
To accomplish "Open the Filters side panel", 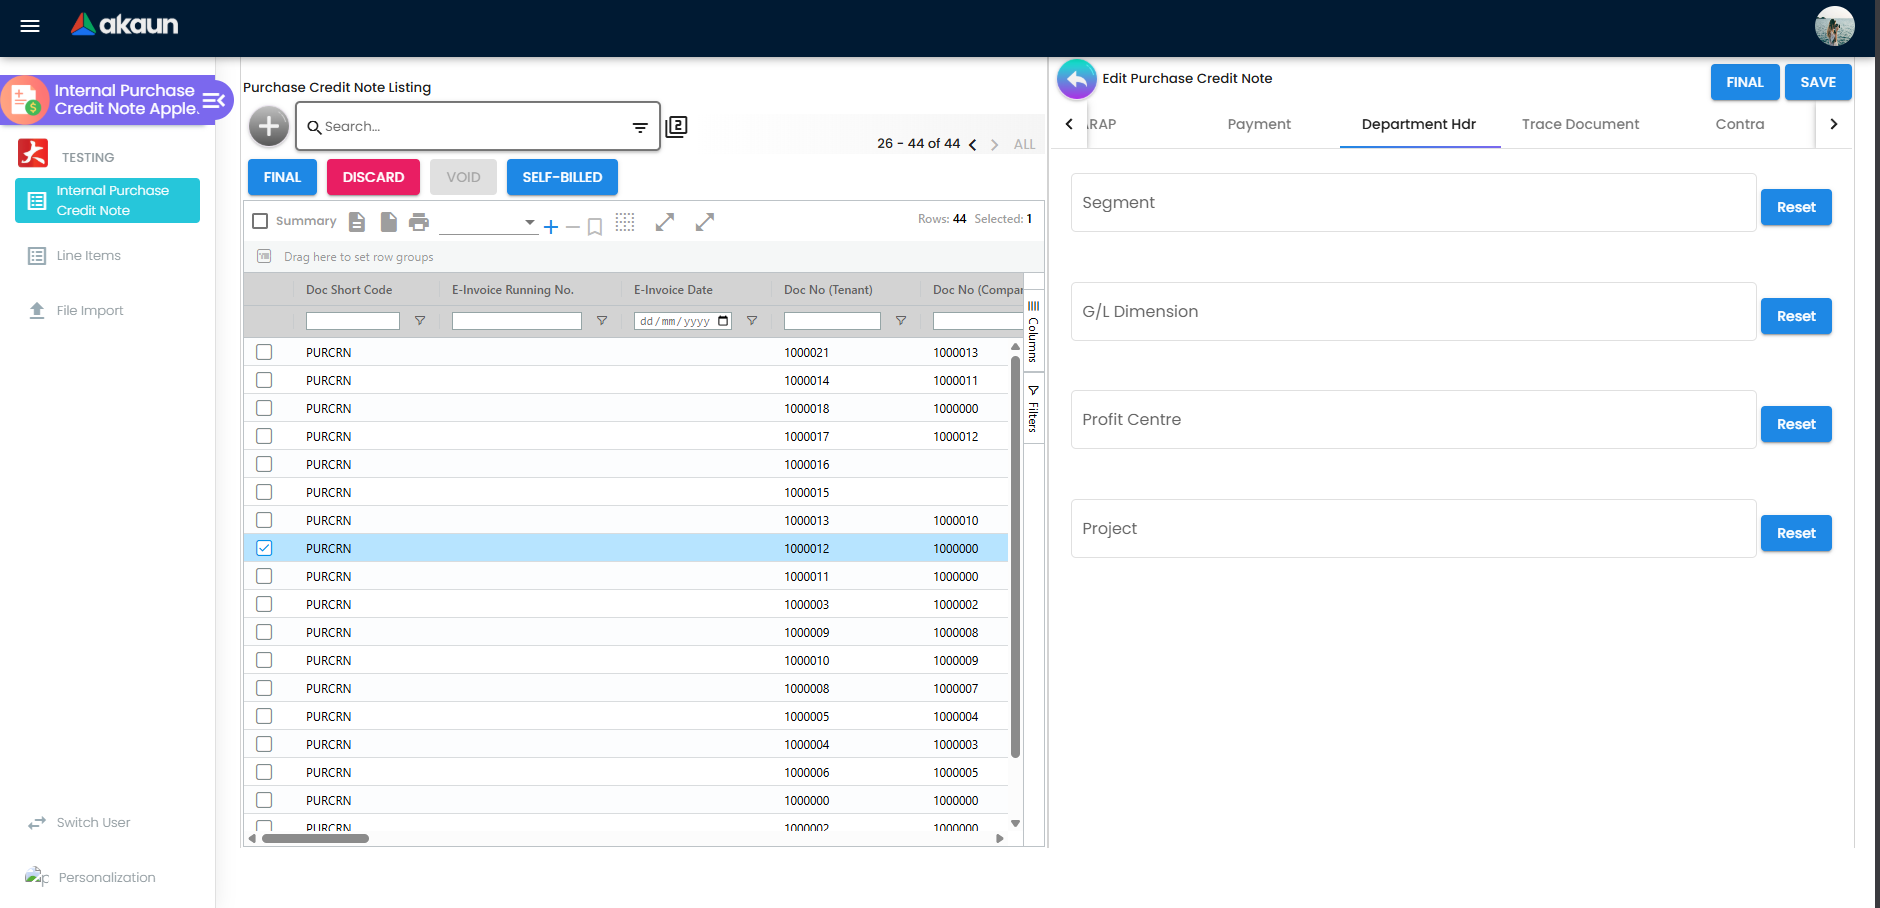I will 1033,409.
